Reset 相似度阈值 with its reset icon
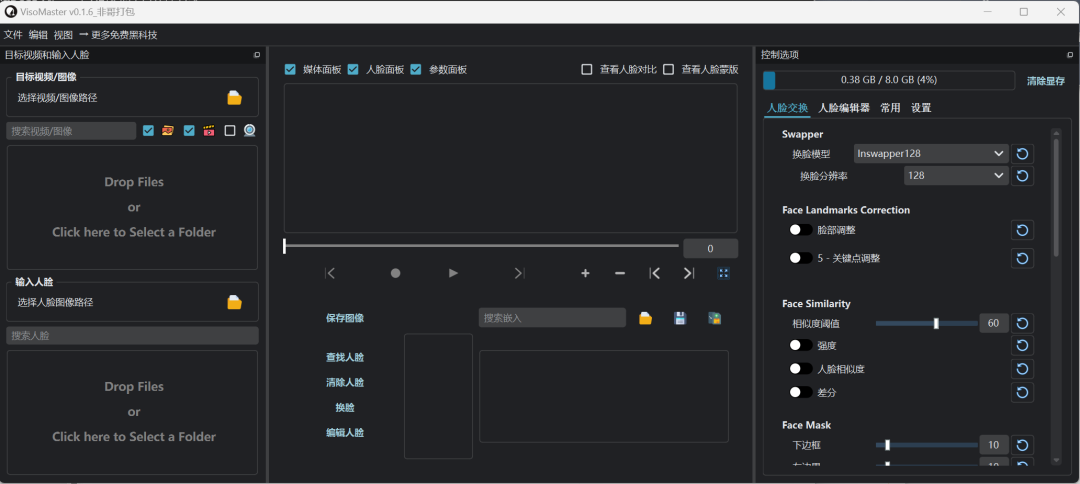This screenshot has height=484, width=1080. (x=1022, y=323)
